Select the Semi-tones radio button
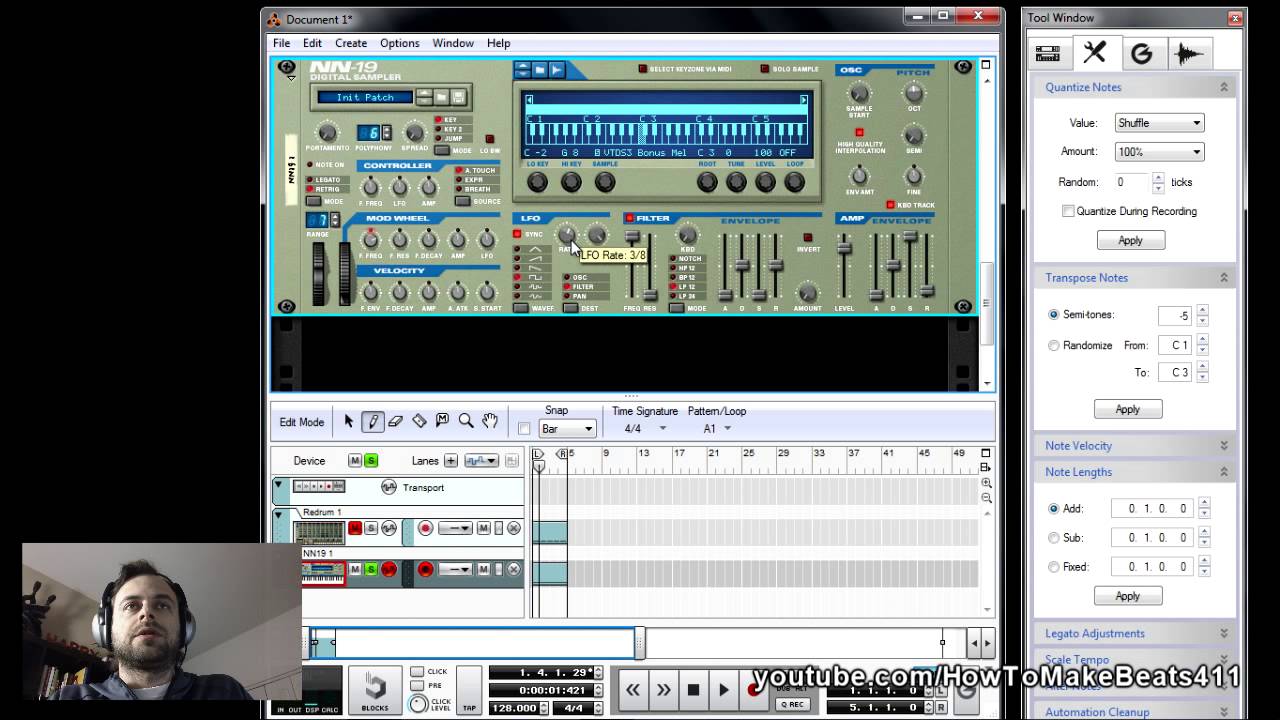Screen dimensions: 1280x720 [x=1053, y=314]
